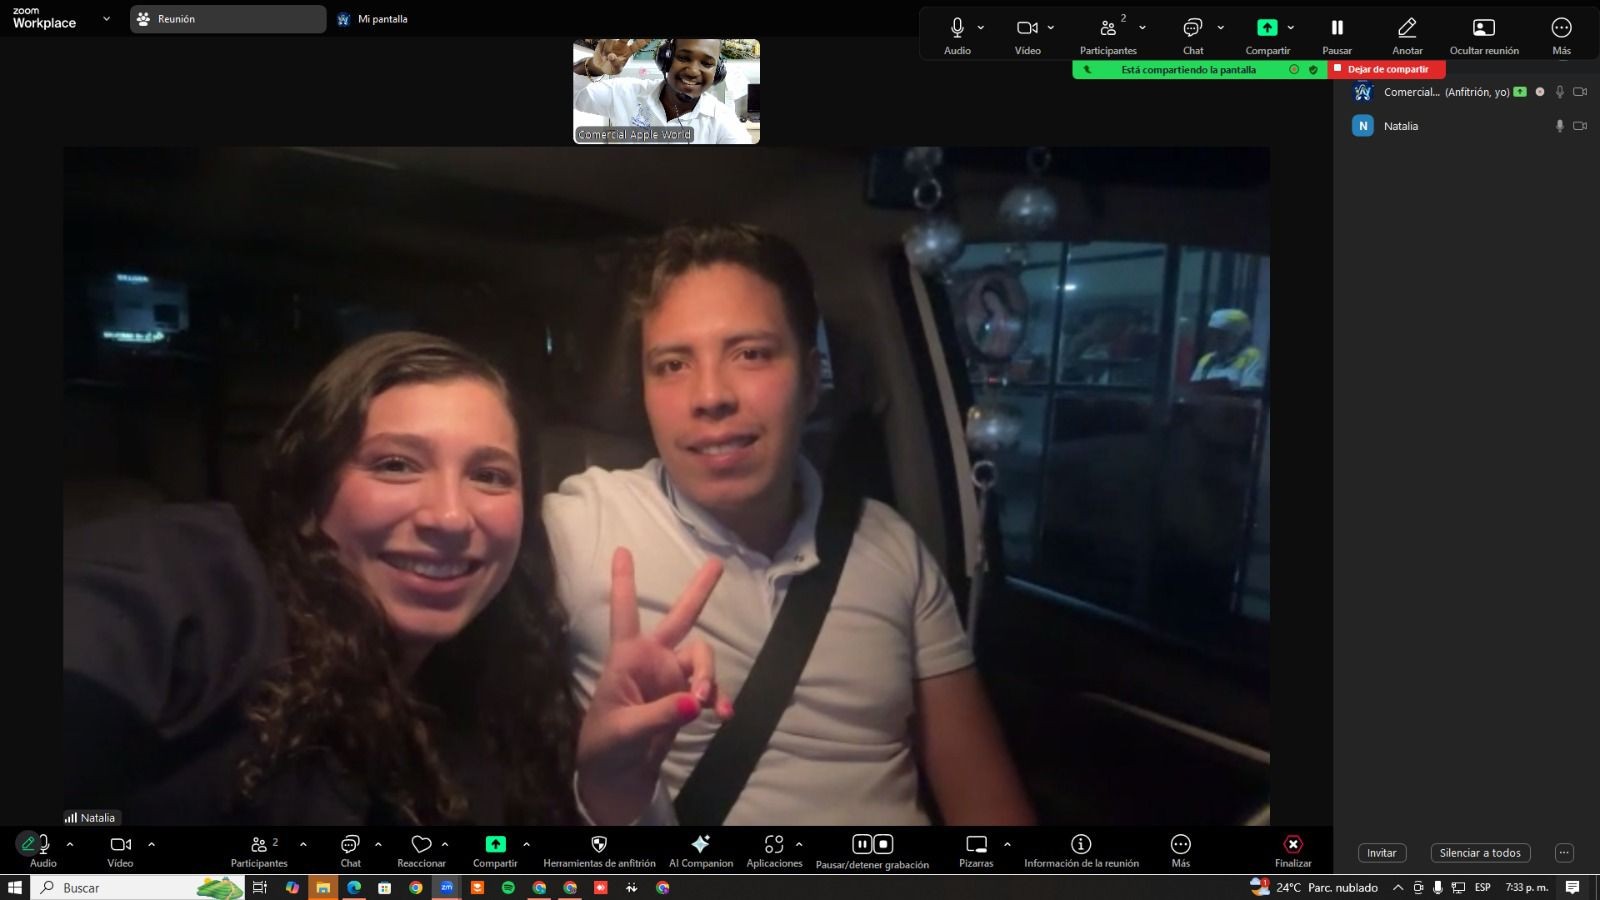Screen dimensions: 1600x900
Task: Click the Información de la reunión icon
Action: [x=1081, y=845]
